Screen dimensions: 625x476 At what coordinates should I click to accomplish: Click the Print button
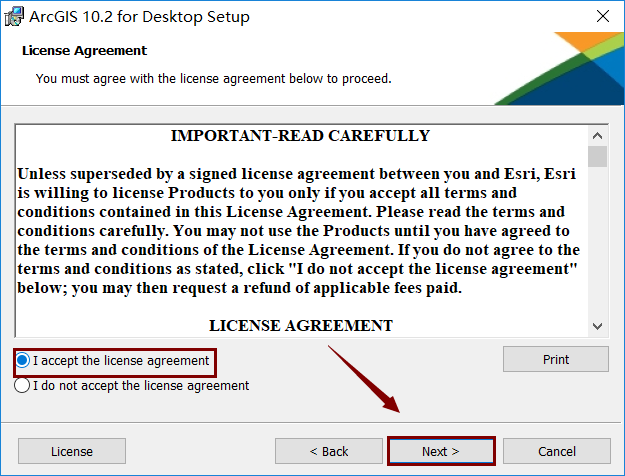coord(556,359)
